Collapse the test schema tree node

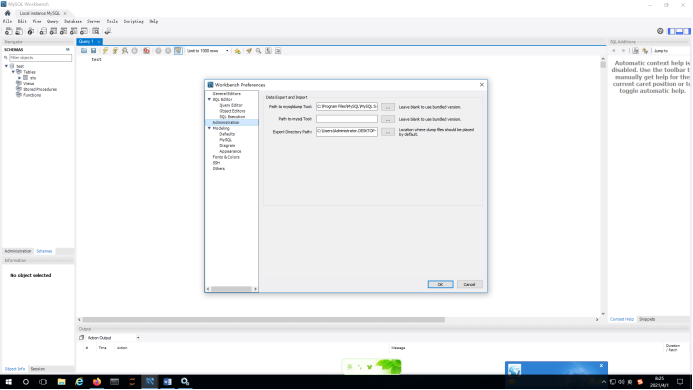point(6,66)
